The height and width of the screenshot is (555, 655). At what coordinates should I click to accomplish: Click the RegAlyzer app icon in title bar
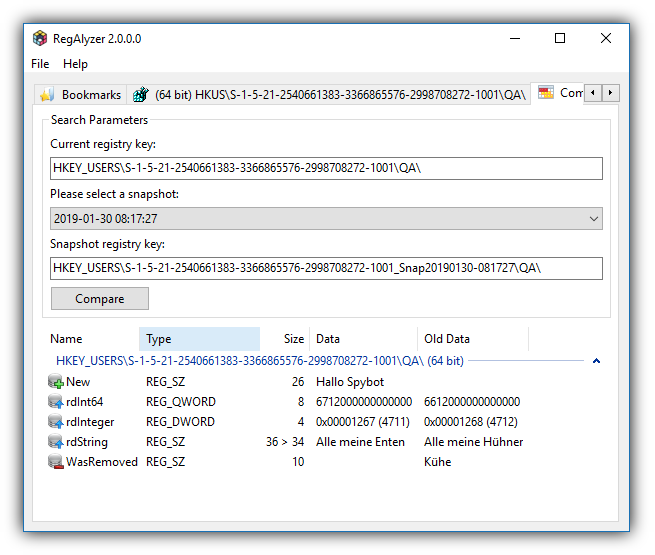[x=40, y=39]
